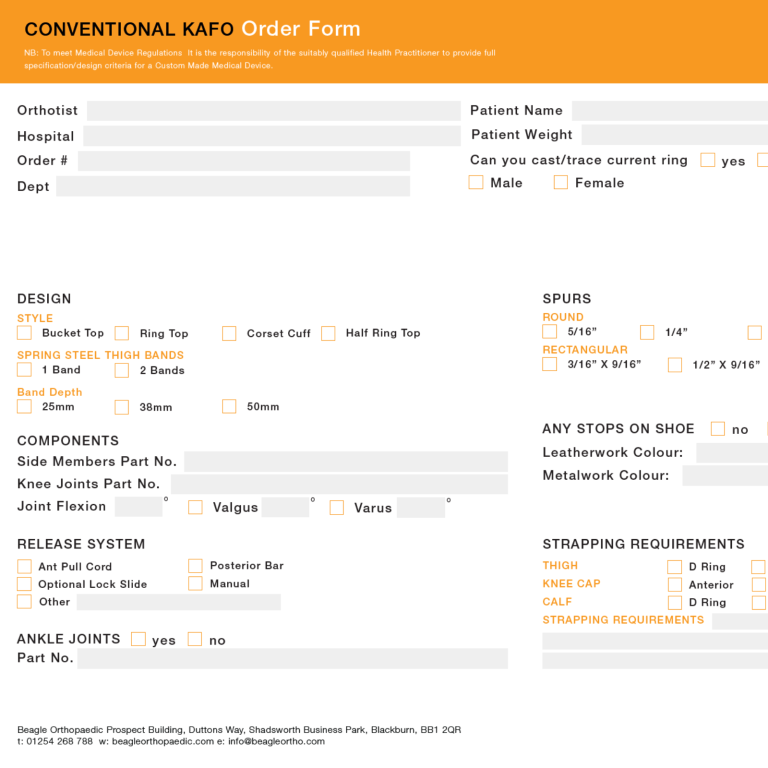Image resolution: width=768 pixels, height=768 pixels.
Task: Tick the 5/16" round spur checkbox
Action: pyautogui.click(x=550, y=332)
